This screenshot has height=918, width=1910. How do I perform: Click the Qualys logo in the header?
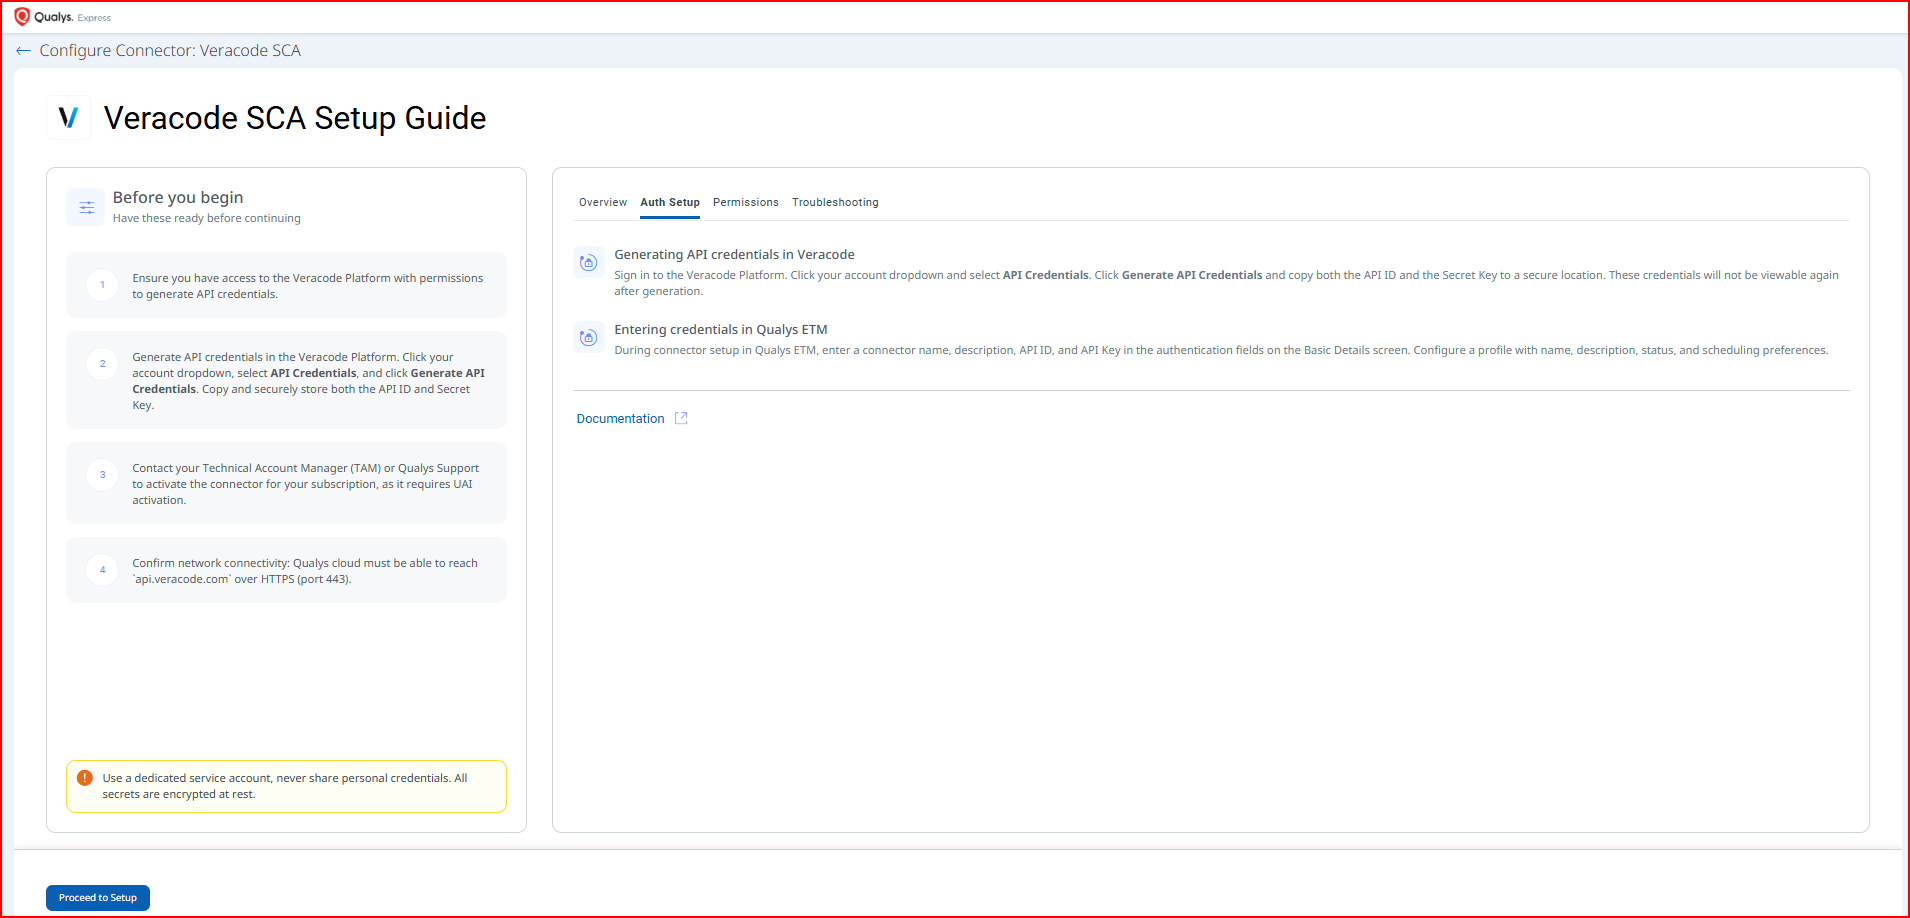[43, 17]
